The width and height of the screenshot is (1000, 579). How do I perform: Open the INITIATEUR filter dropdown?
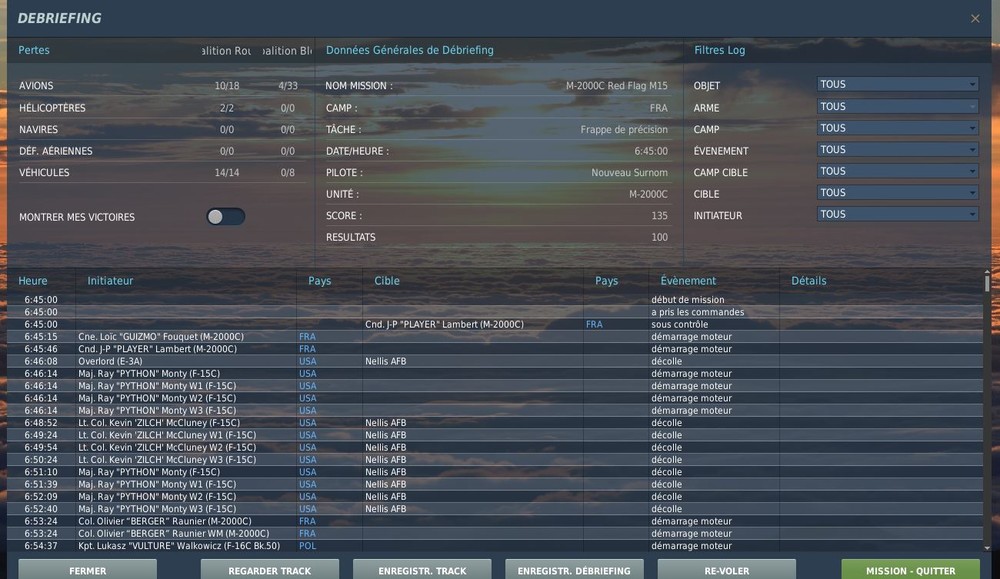point(897,215)
